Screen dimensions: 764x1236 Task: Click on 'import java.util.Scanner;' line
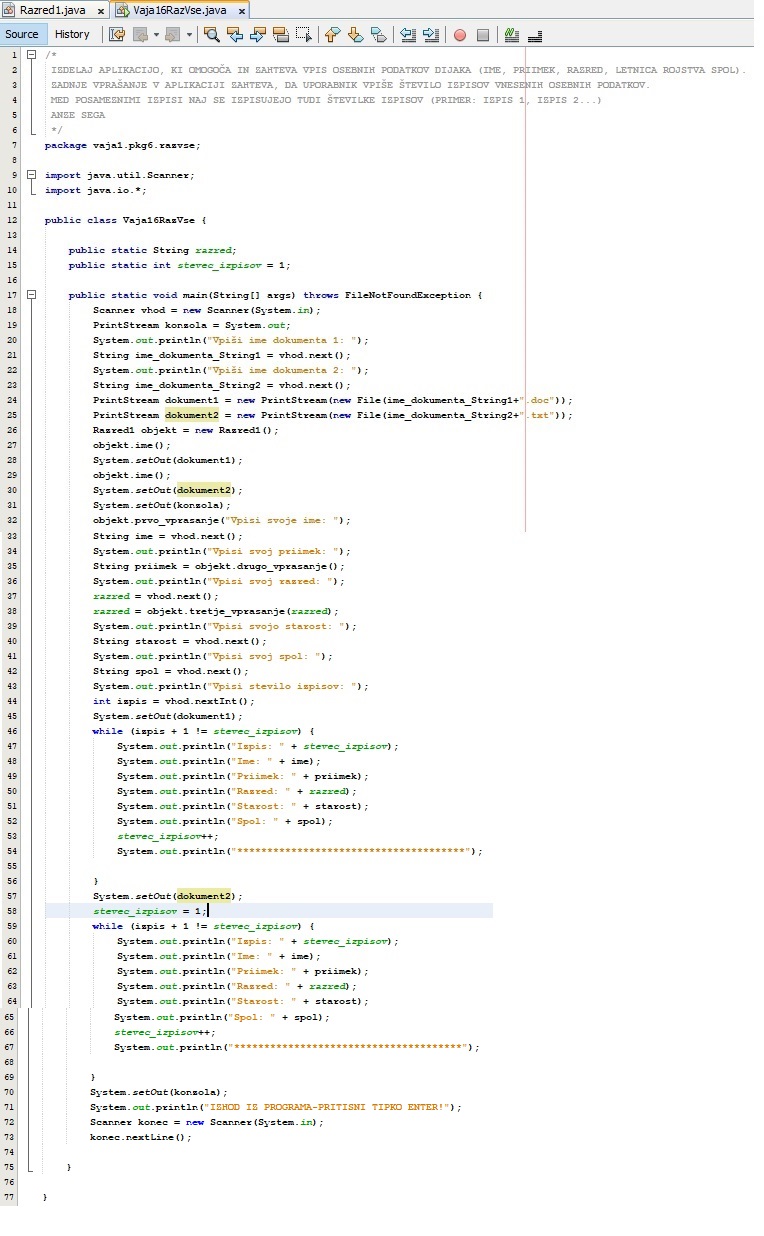point(120,175)
